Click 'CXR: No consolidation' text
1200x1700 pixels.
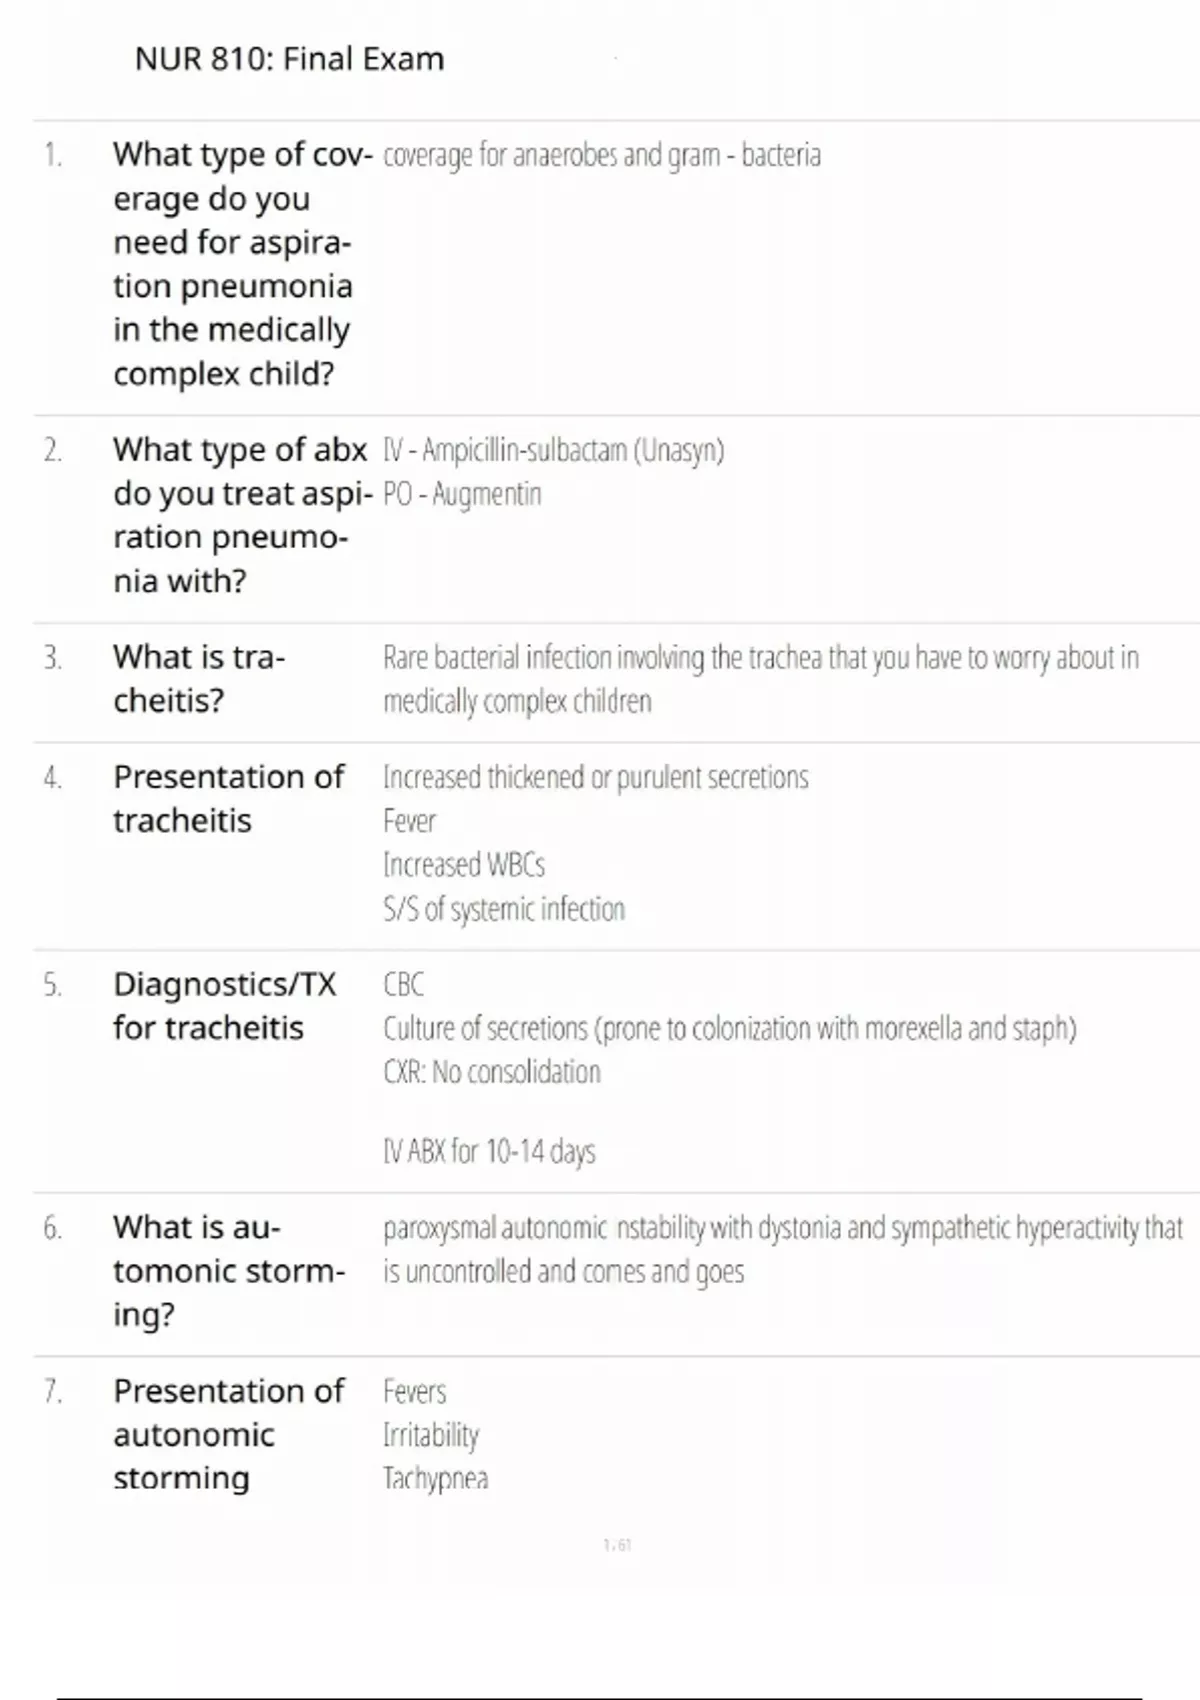pos(492,1072)
